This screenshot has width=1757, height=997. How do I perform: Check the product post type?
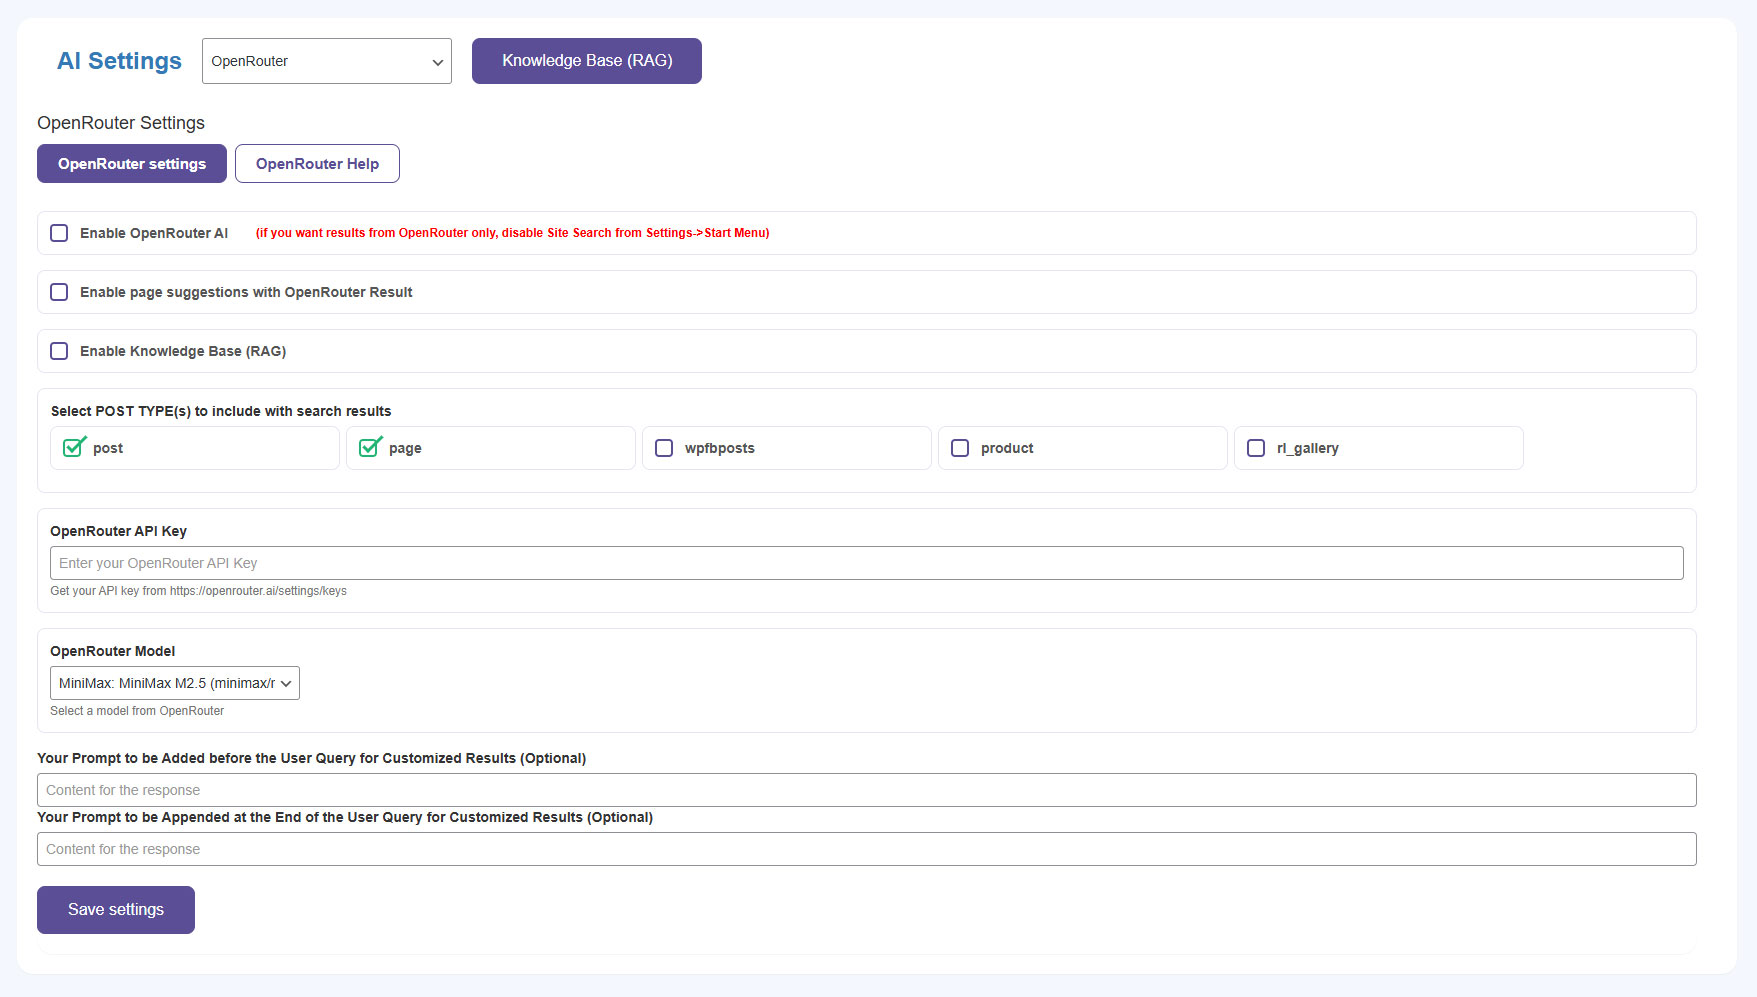click(960, 448)
